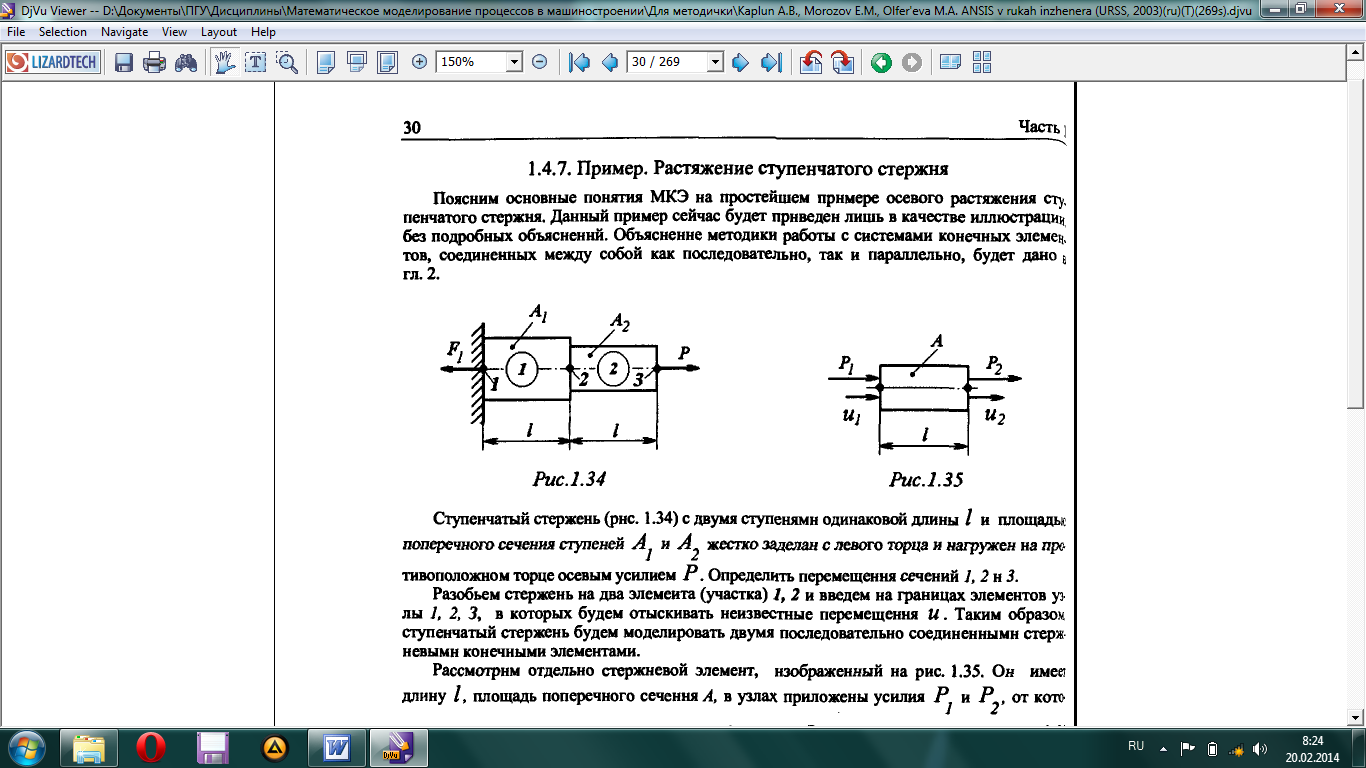This screenshot has height=768, width=1366.
Task: Open the purple floppy taskbar application
Action: point(214,748)
